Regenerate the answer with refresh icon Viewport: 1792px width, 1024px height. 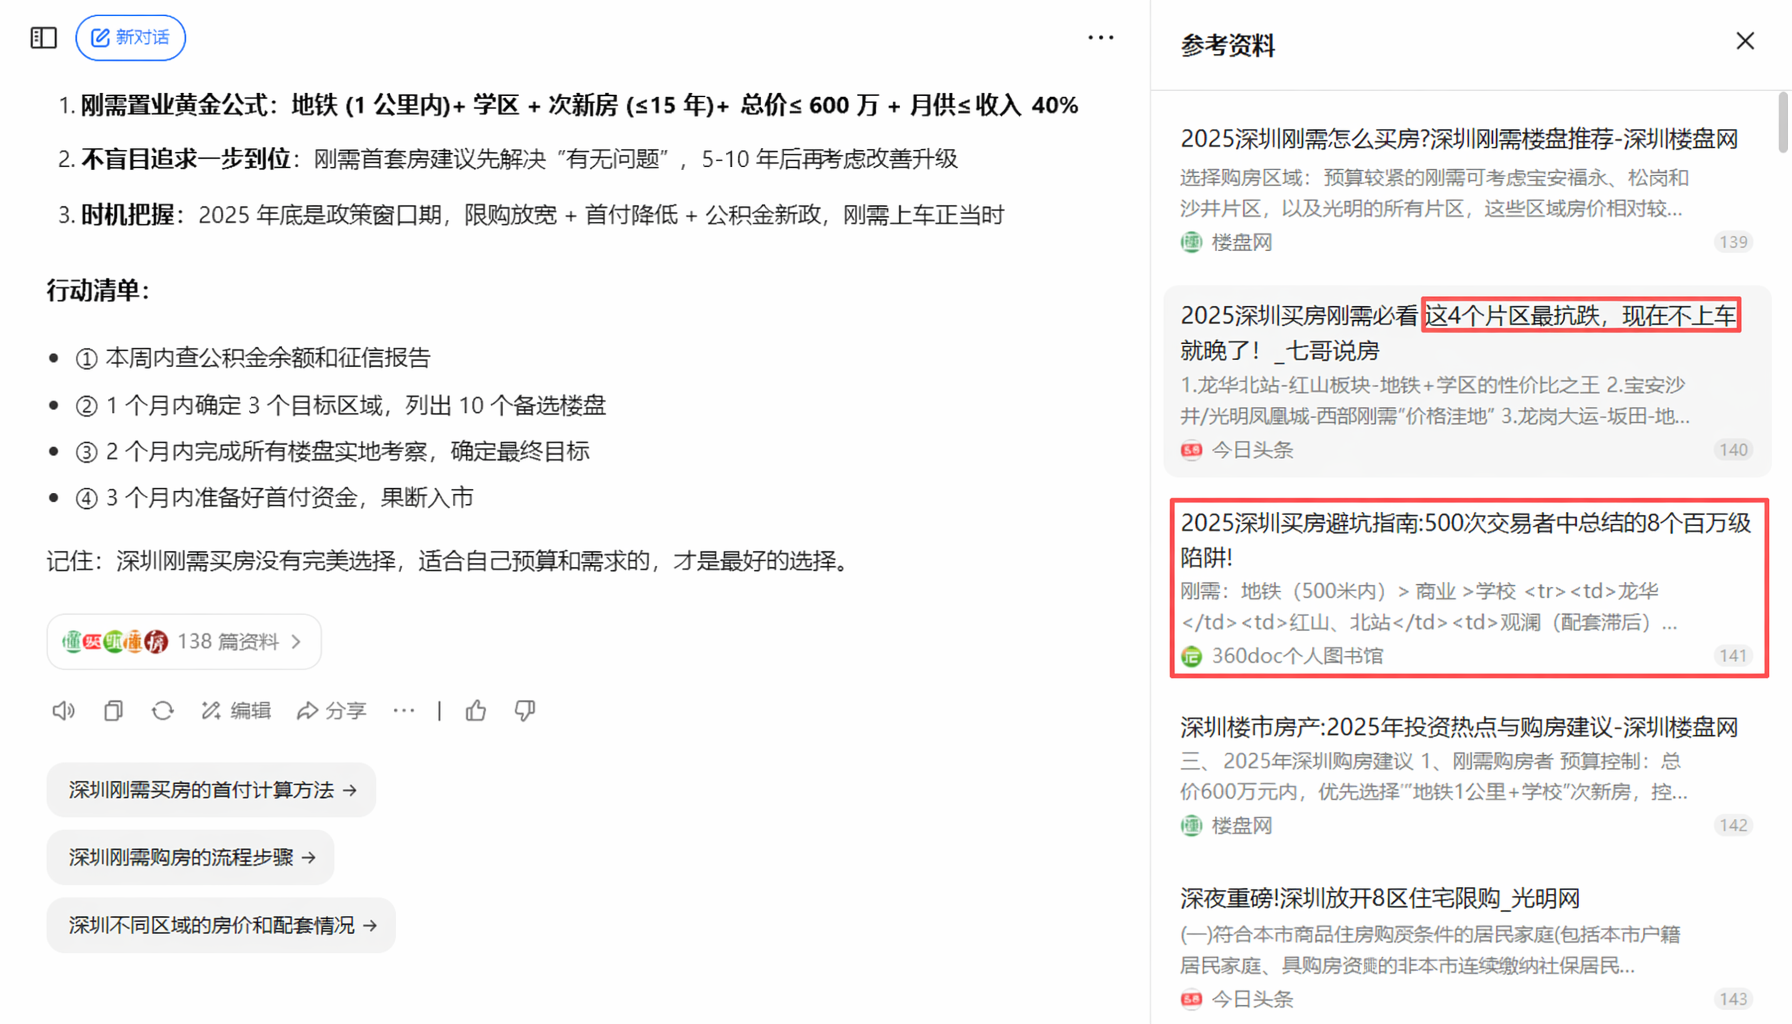pyautogui.click(x=163, y=711)
